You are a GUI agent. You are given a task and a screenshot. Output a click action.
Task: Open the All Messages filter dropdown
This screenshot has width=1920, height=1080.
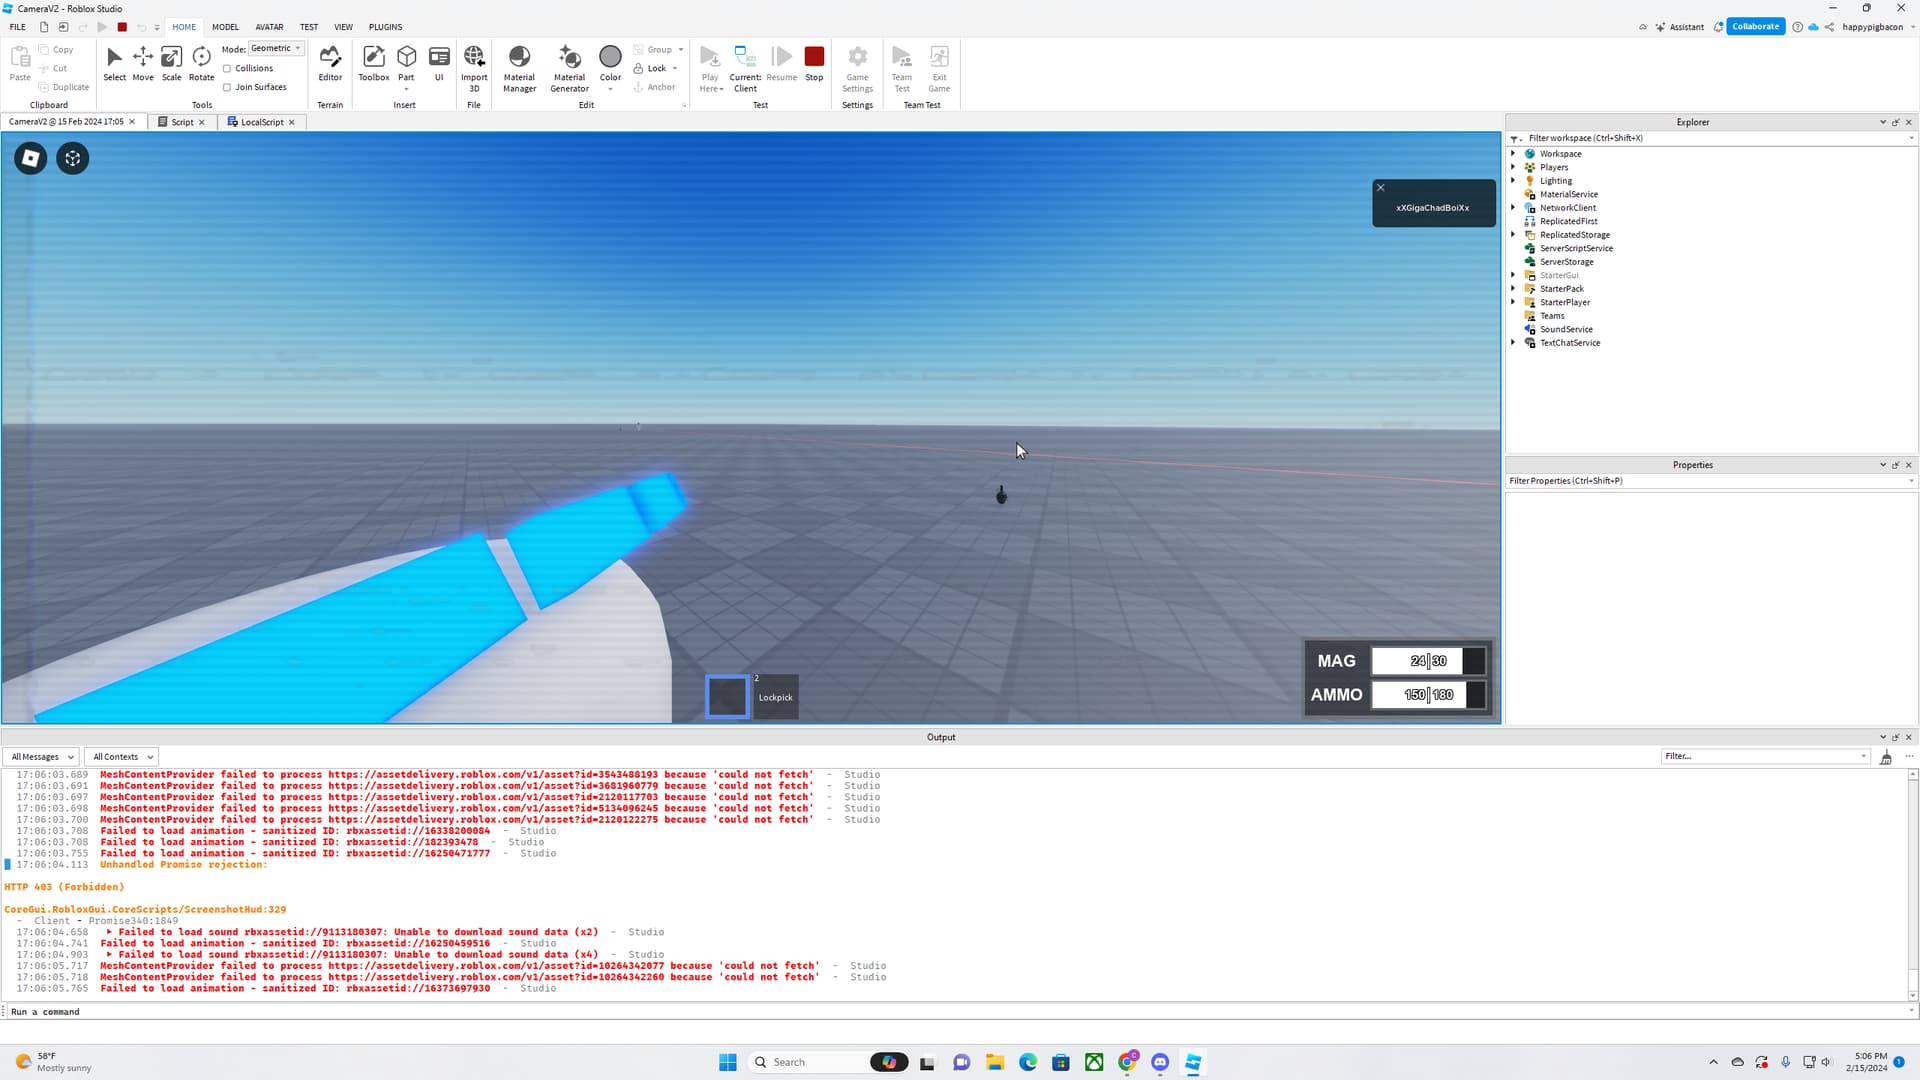click(42, 757)
